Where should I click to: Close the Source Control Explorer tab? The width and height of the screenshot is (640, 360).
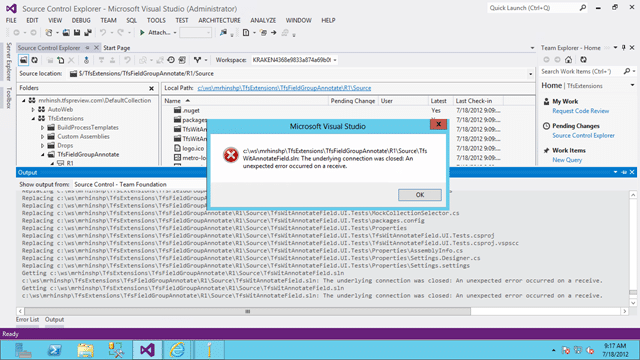pos(96,48)
